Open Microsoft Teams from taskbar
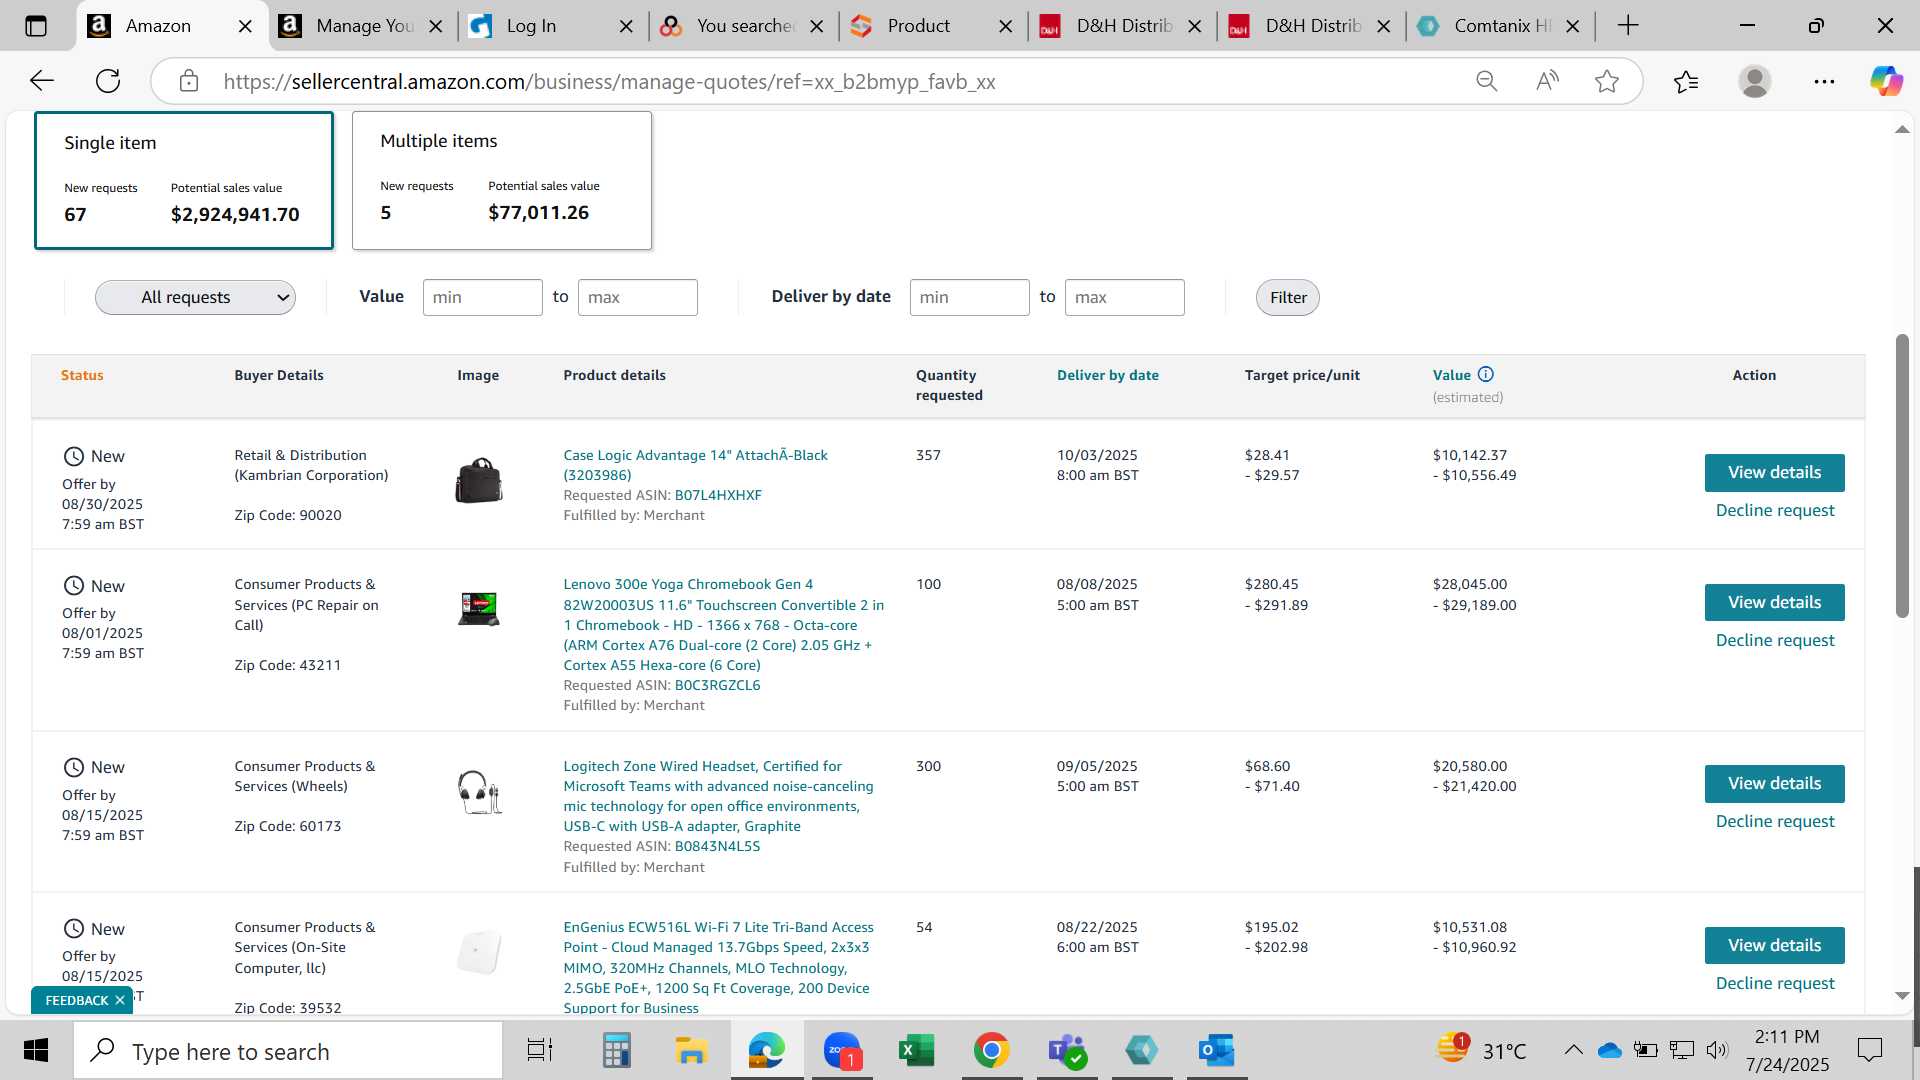1920x1080 pixels. point(1066,1050)
